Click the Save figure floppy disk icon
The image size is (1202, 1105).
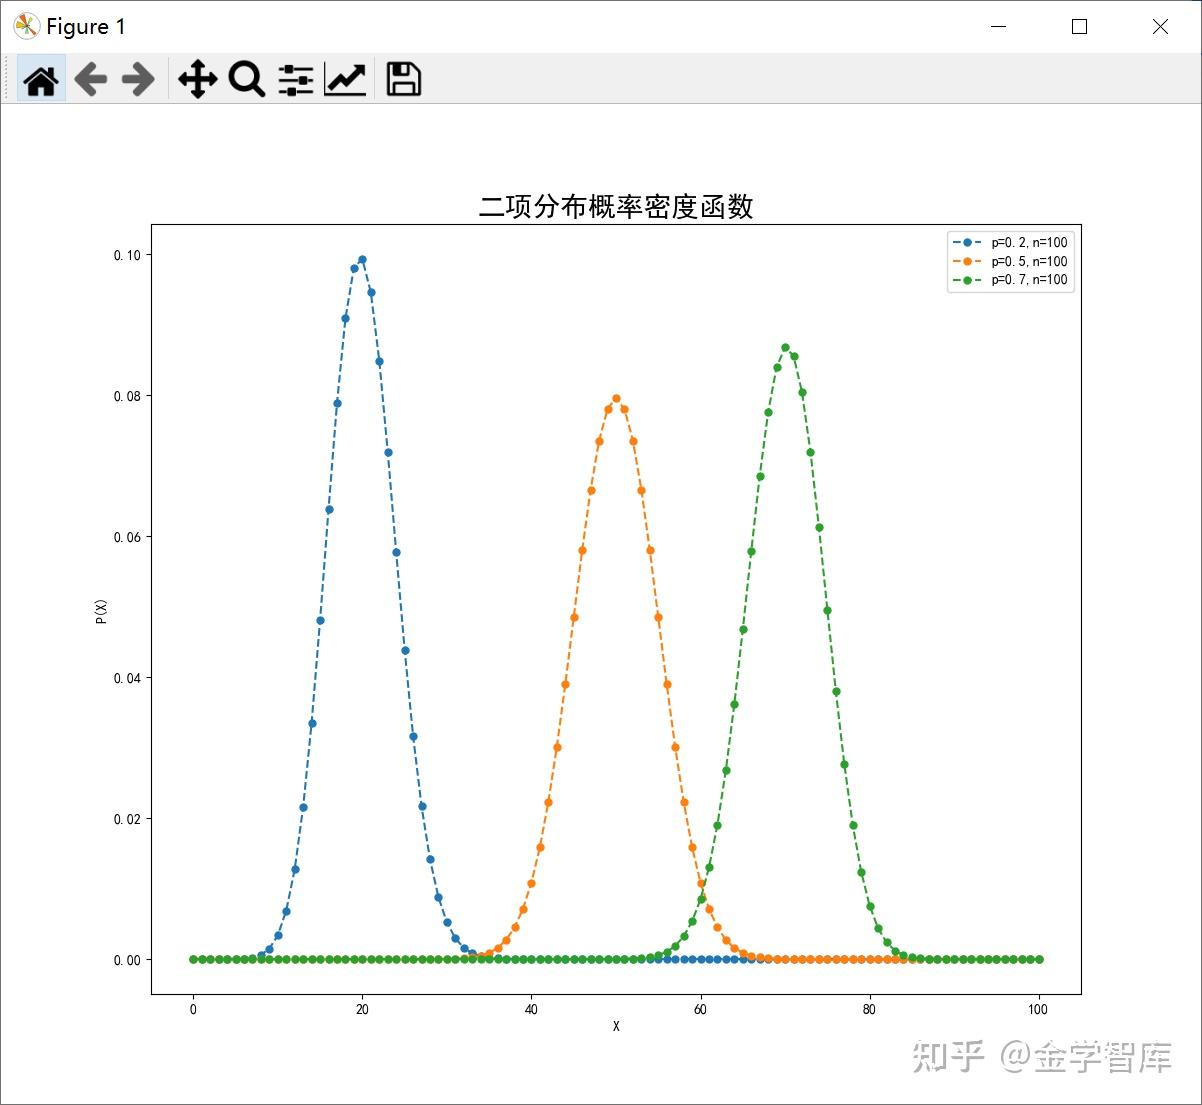(x=403, y=79)
